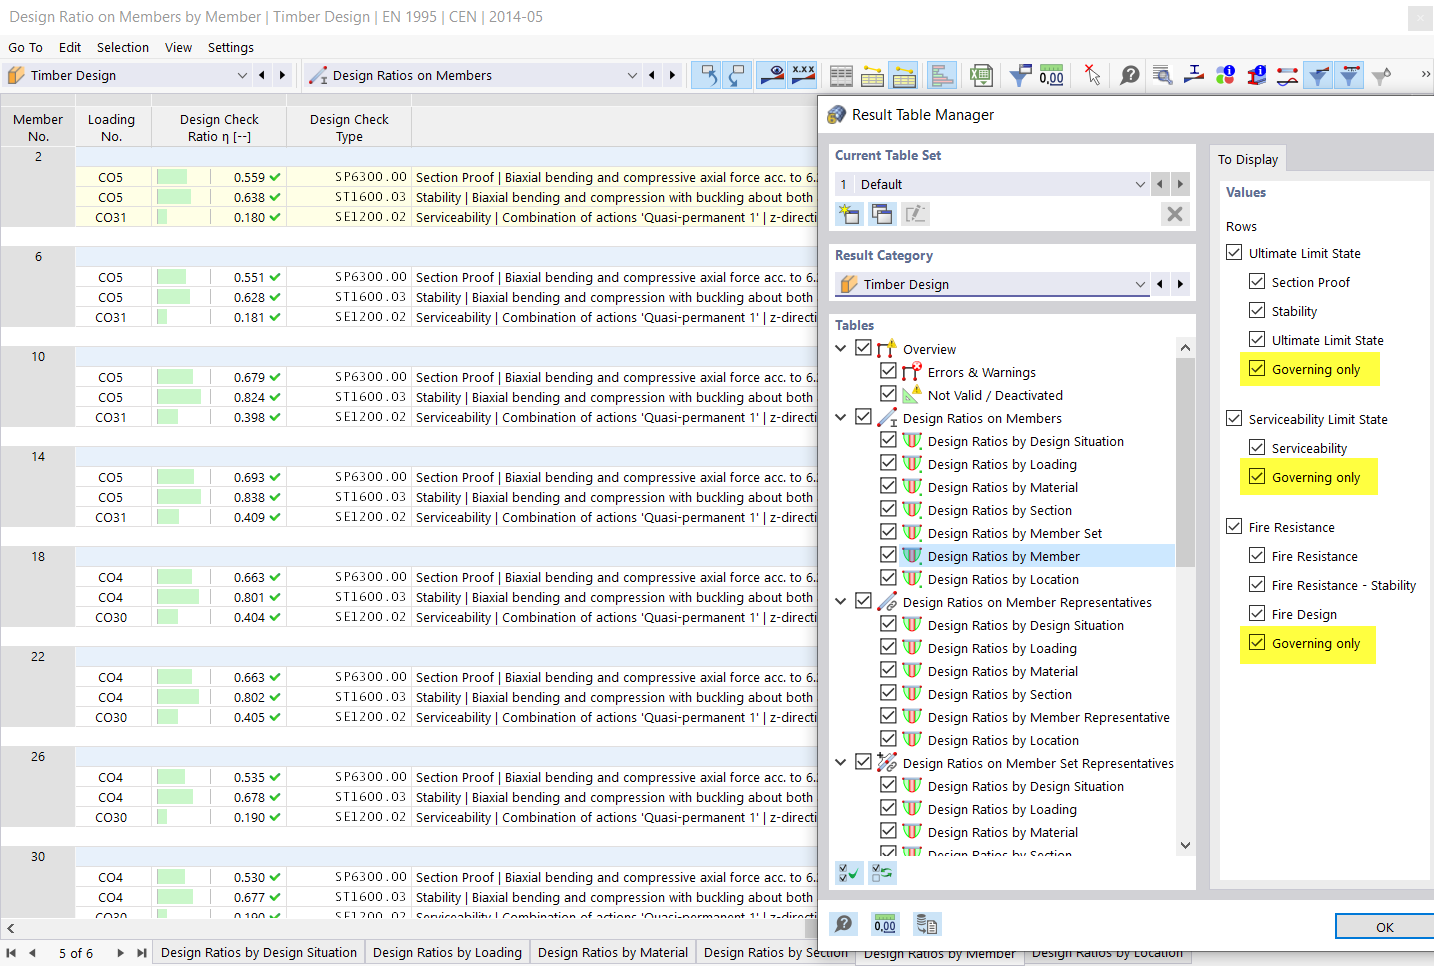Viewport: 1434px width, 966px height.
Task: Click the deselect cursor icon with red X
Action: tap(1092, 75)
